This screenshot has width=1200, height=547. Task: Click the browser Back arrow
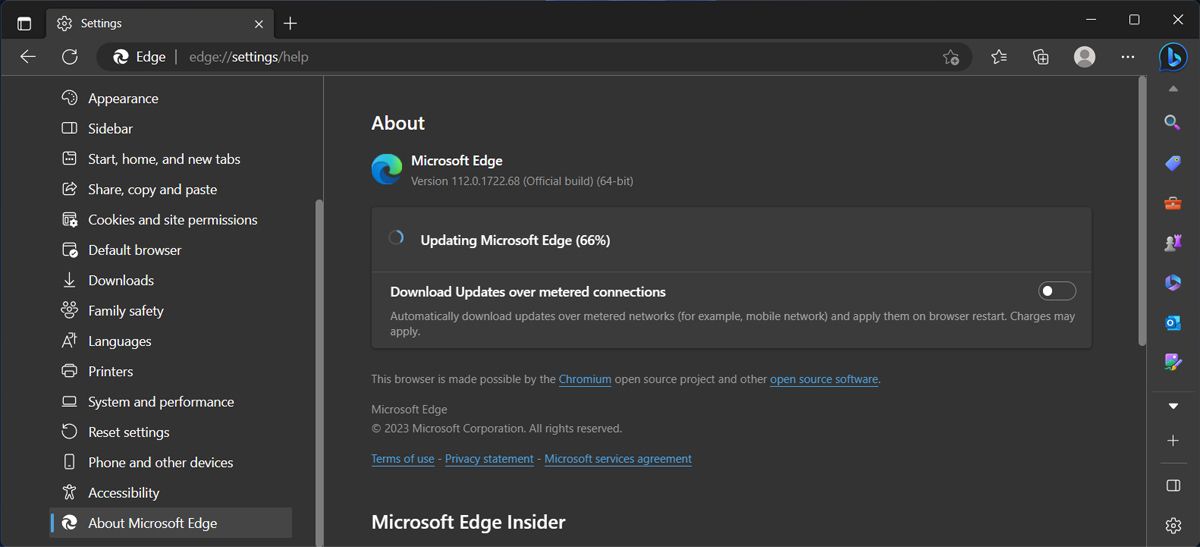(x=28, y=57)
